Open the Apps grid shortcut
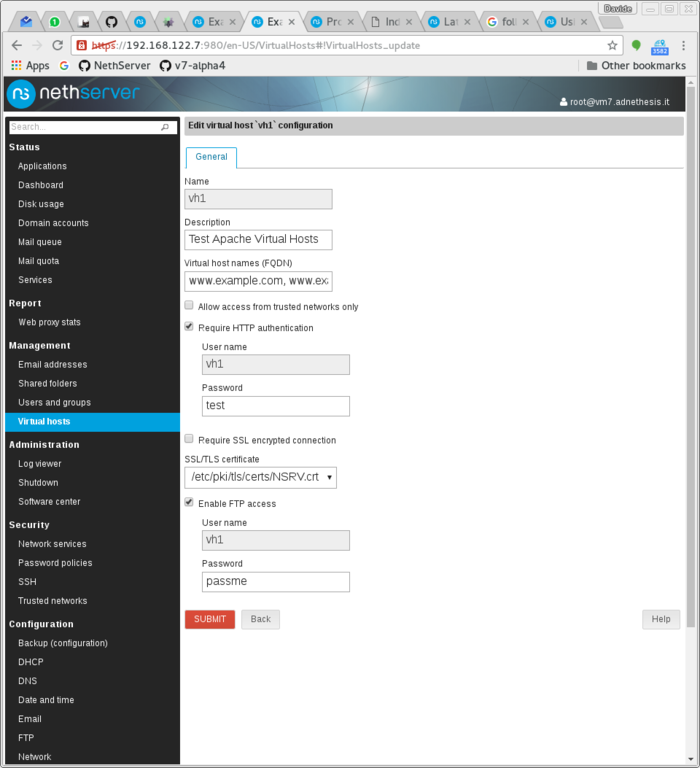This screenshot has width=700, height=768. (x=29, y=66)
